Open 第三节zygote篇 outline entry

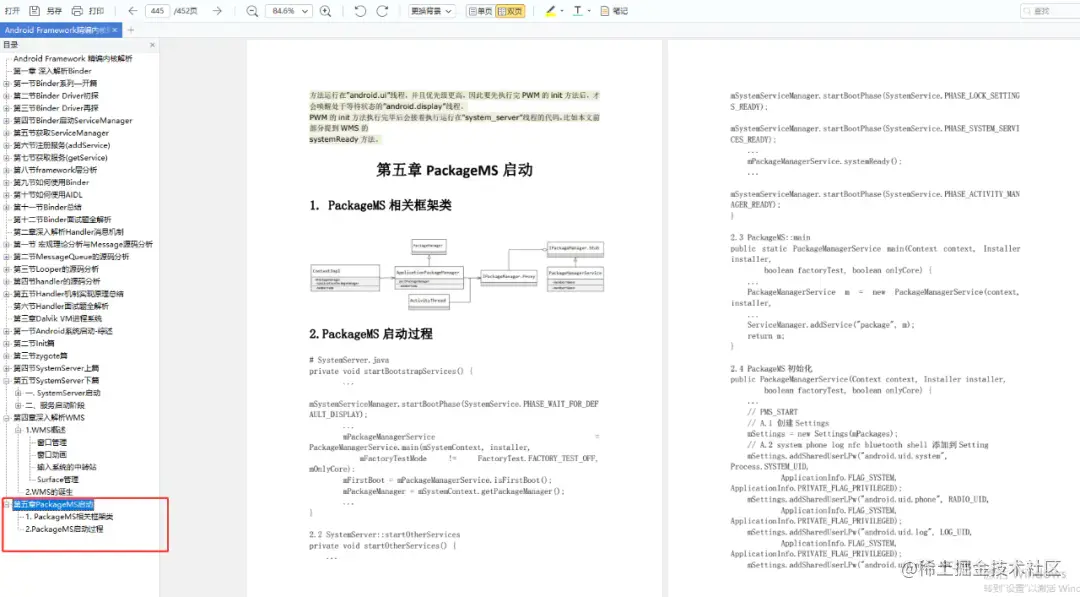coord(40,356)
